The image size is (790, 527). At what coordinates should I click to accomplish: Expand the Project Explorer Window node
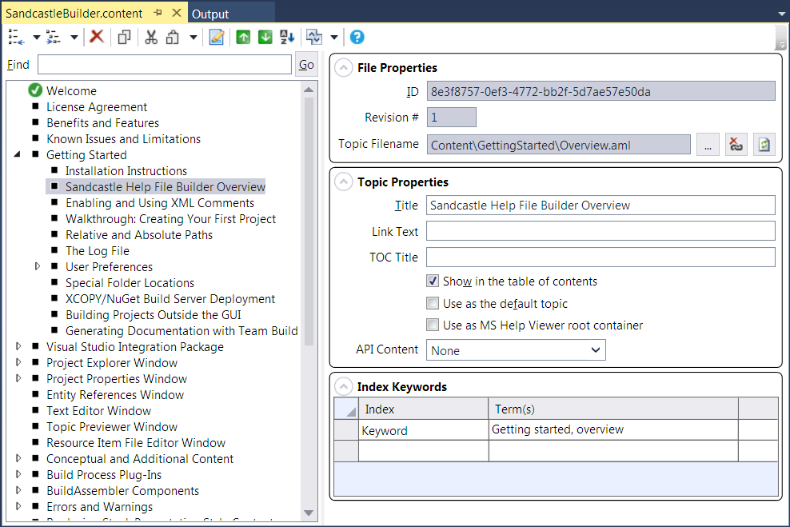pyautogui.click(x=18, y=362)
